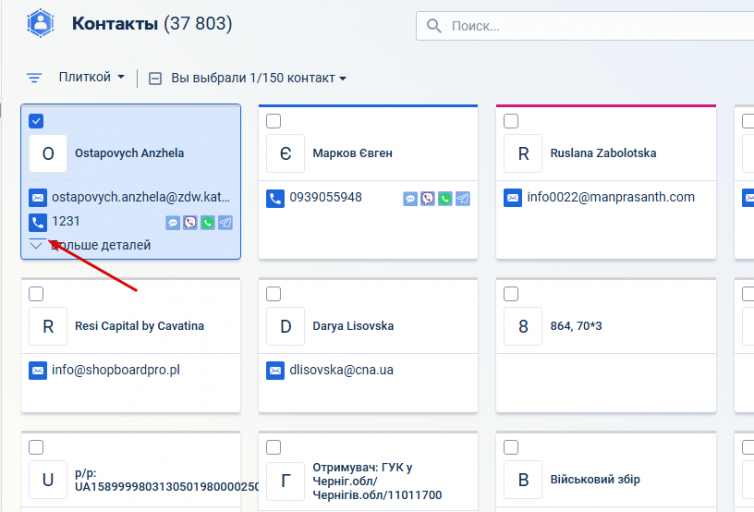Image resolution: width=754 pixels, height=512 pixels.
Task: Open Отримувач: ГУК у Черніг.обл contact
Action: (377, 481)
